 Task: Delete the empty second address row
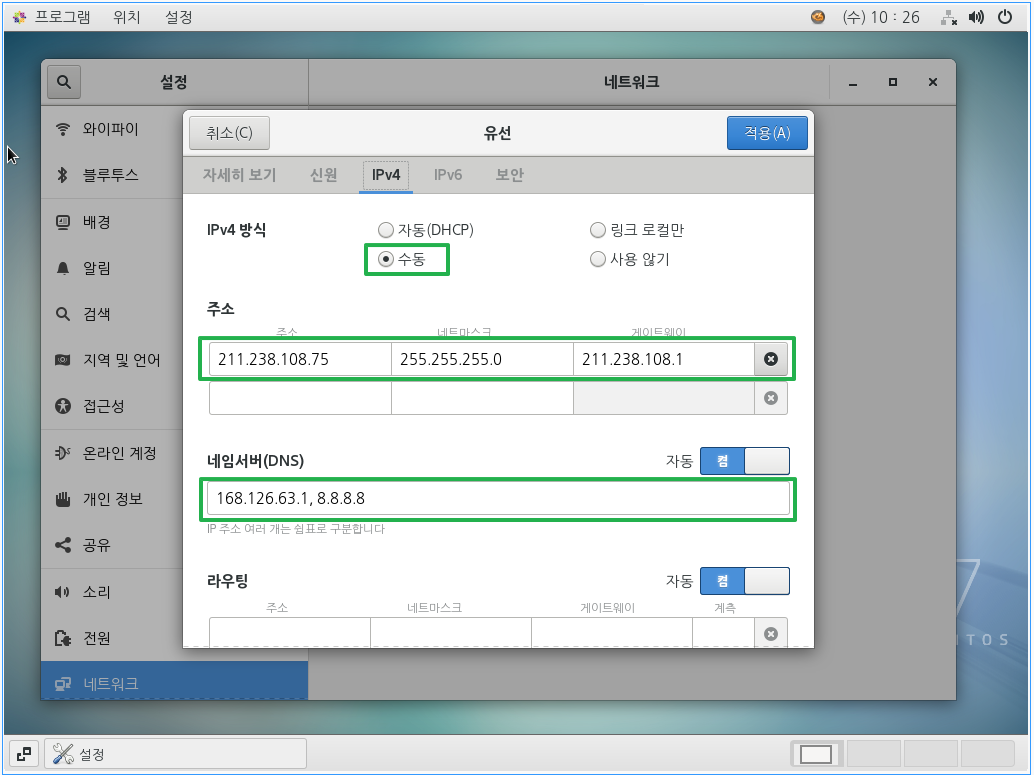point(770,398)
